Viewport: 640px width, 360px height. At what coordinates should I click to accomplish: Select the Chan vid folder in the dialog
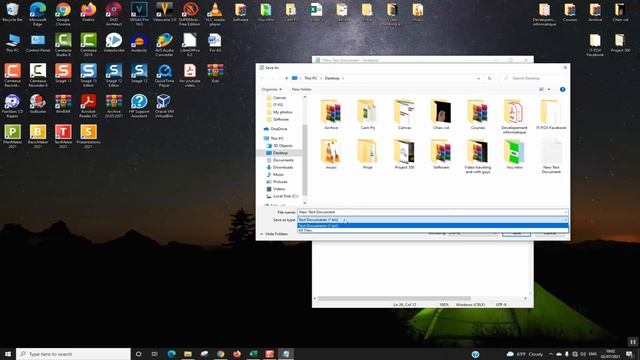tap(441, 115)
